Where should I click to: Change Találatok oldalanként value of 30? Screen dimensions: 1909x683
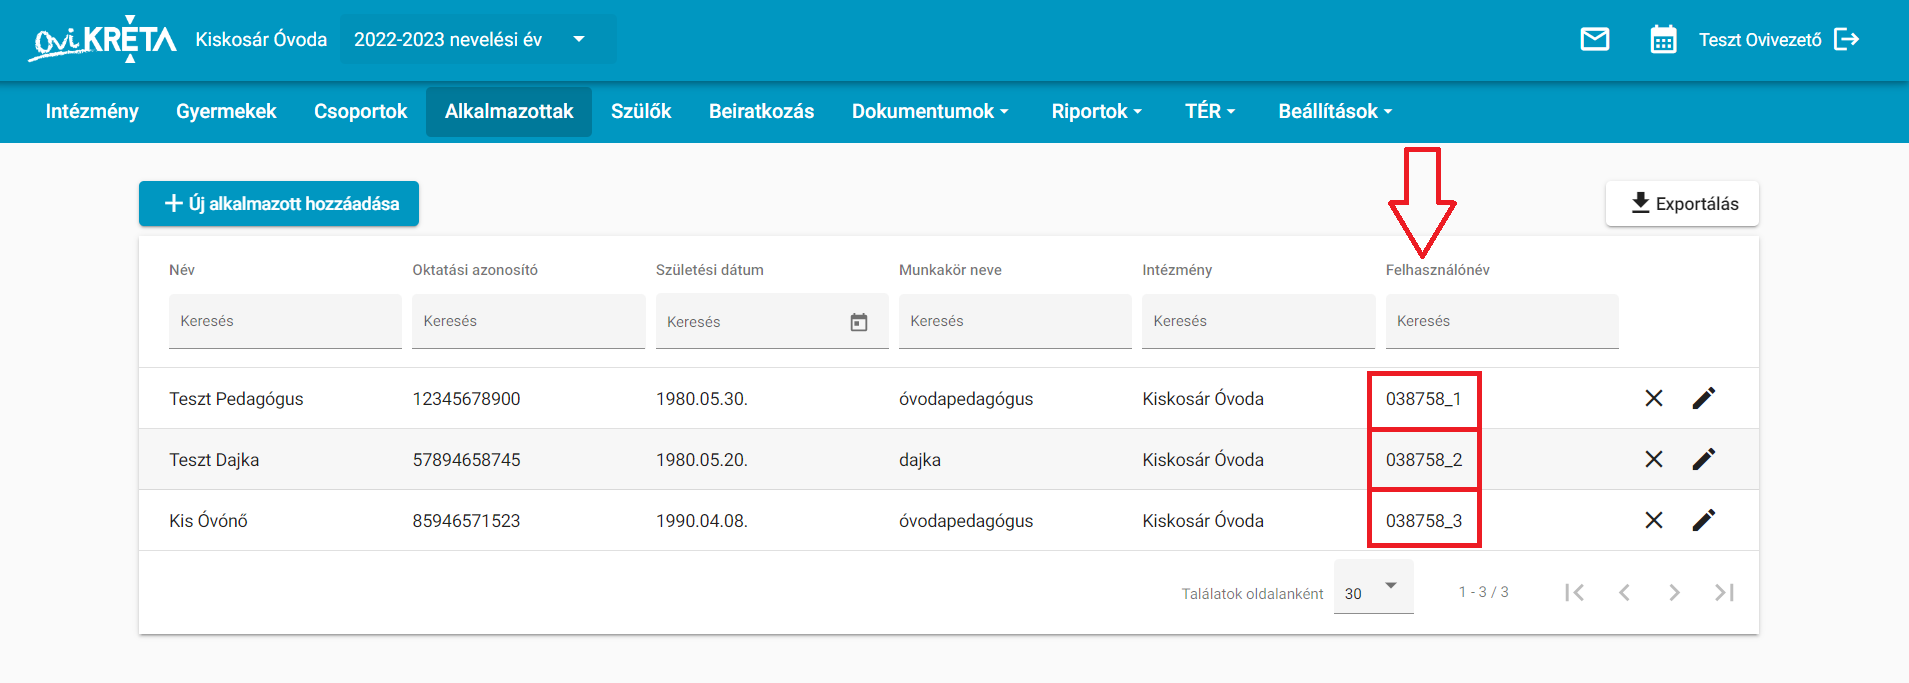[x=1373, y=589]
